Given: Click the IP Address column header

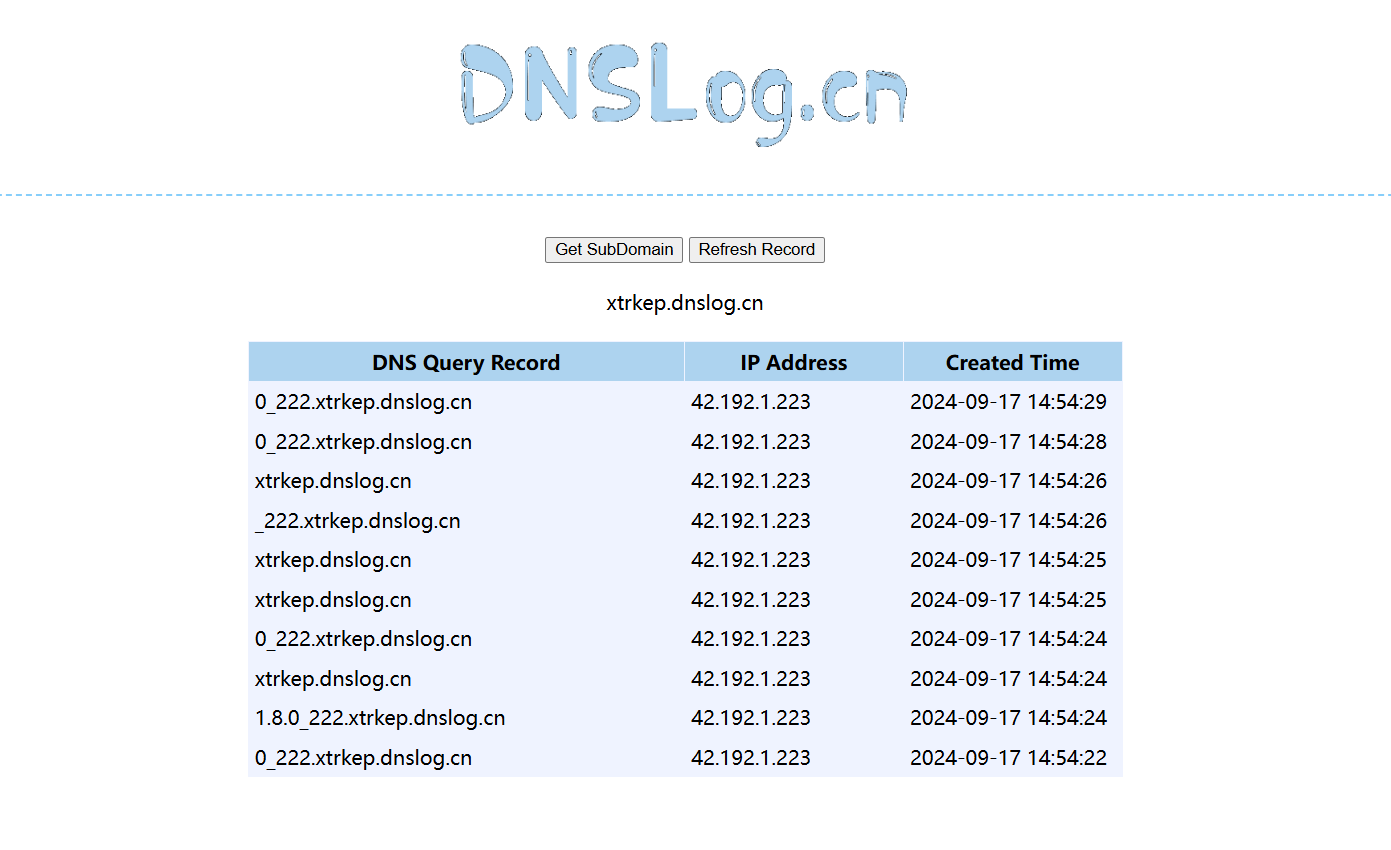Looking at the screenshot, I should (x=793, y=363).
